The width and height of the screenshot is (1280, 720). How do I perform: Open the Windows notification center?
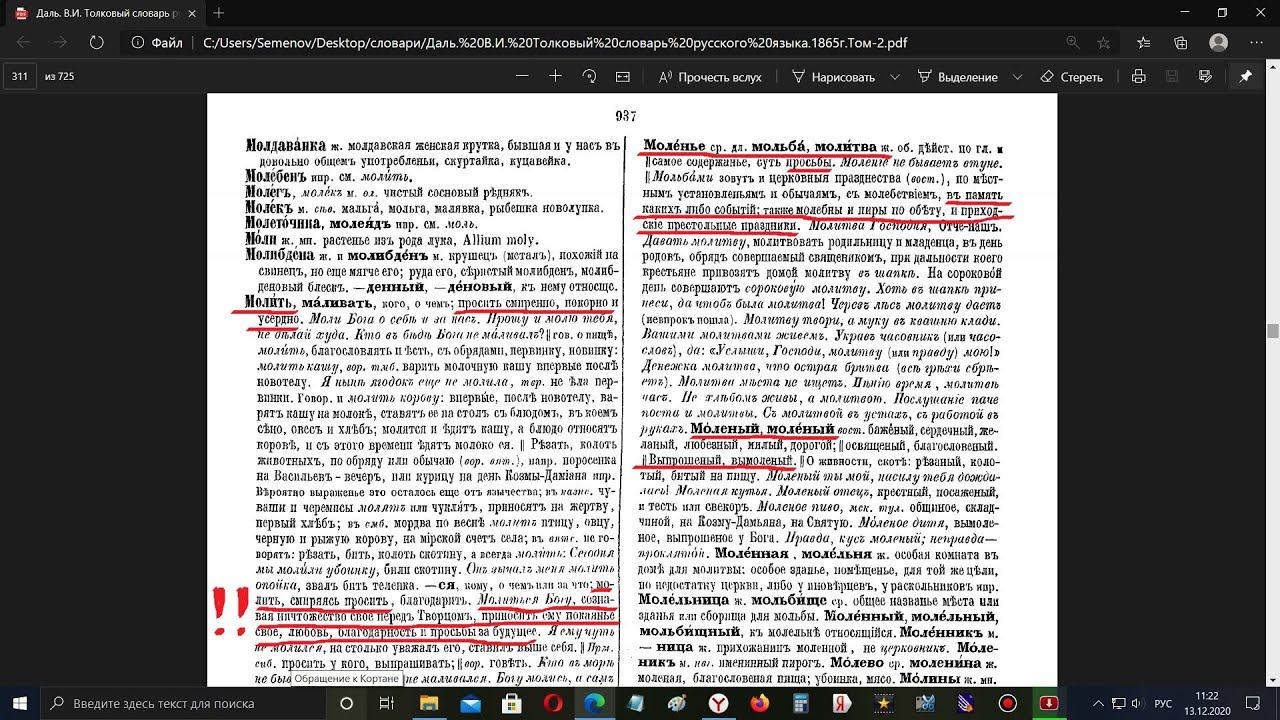[x=1255, y=703]
